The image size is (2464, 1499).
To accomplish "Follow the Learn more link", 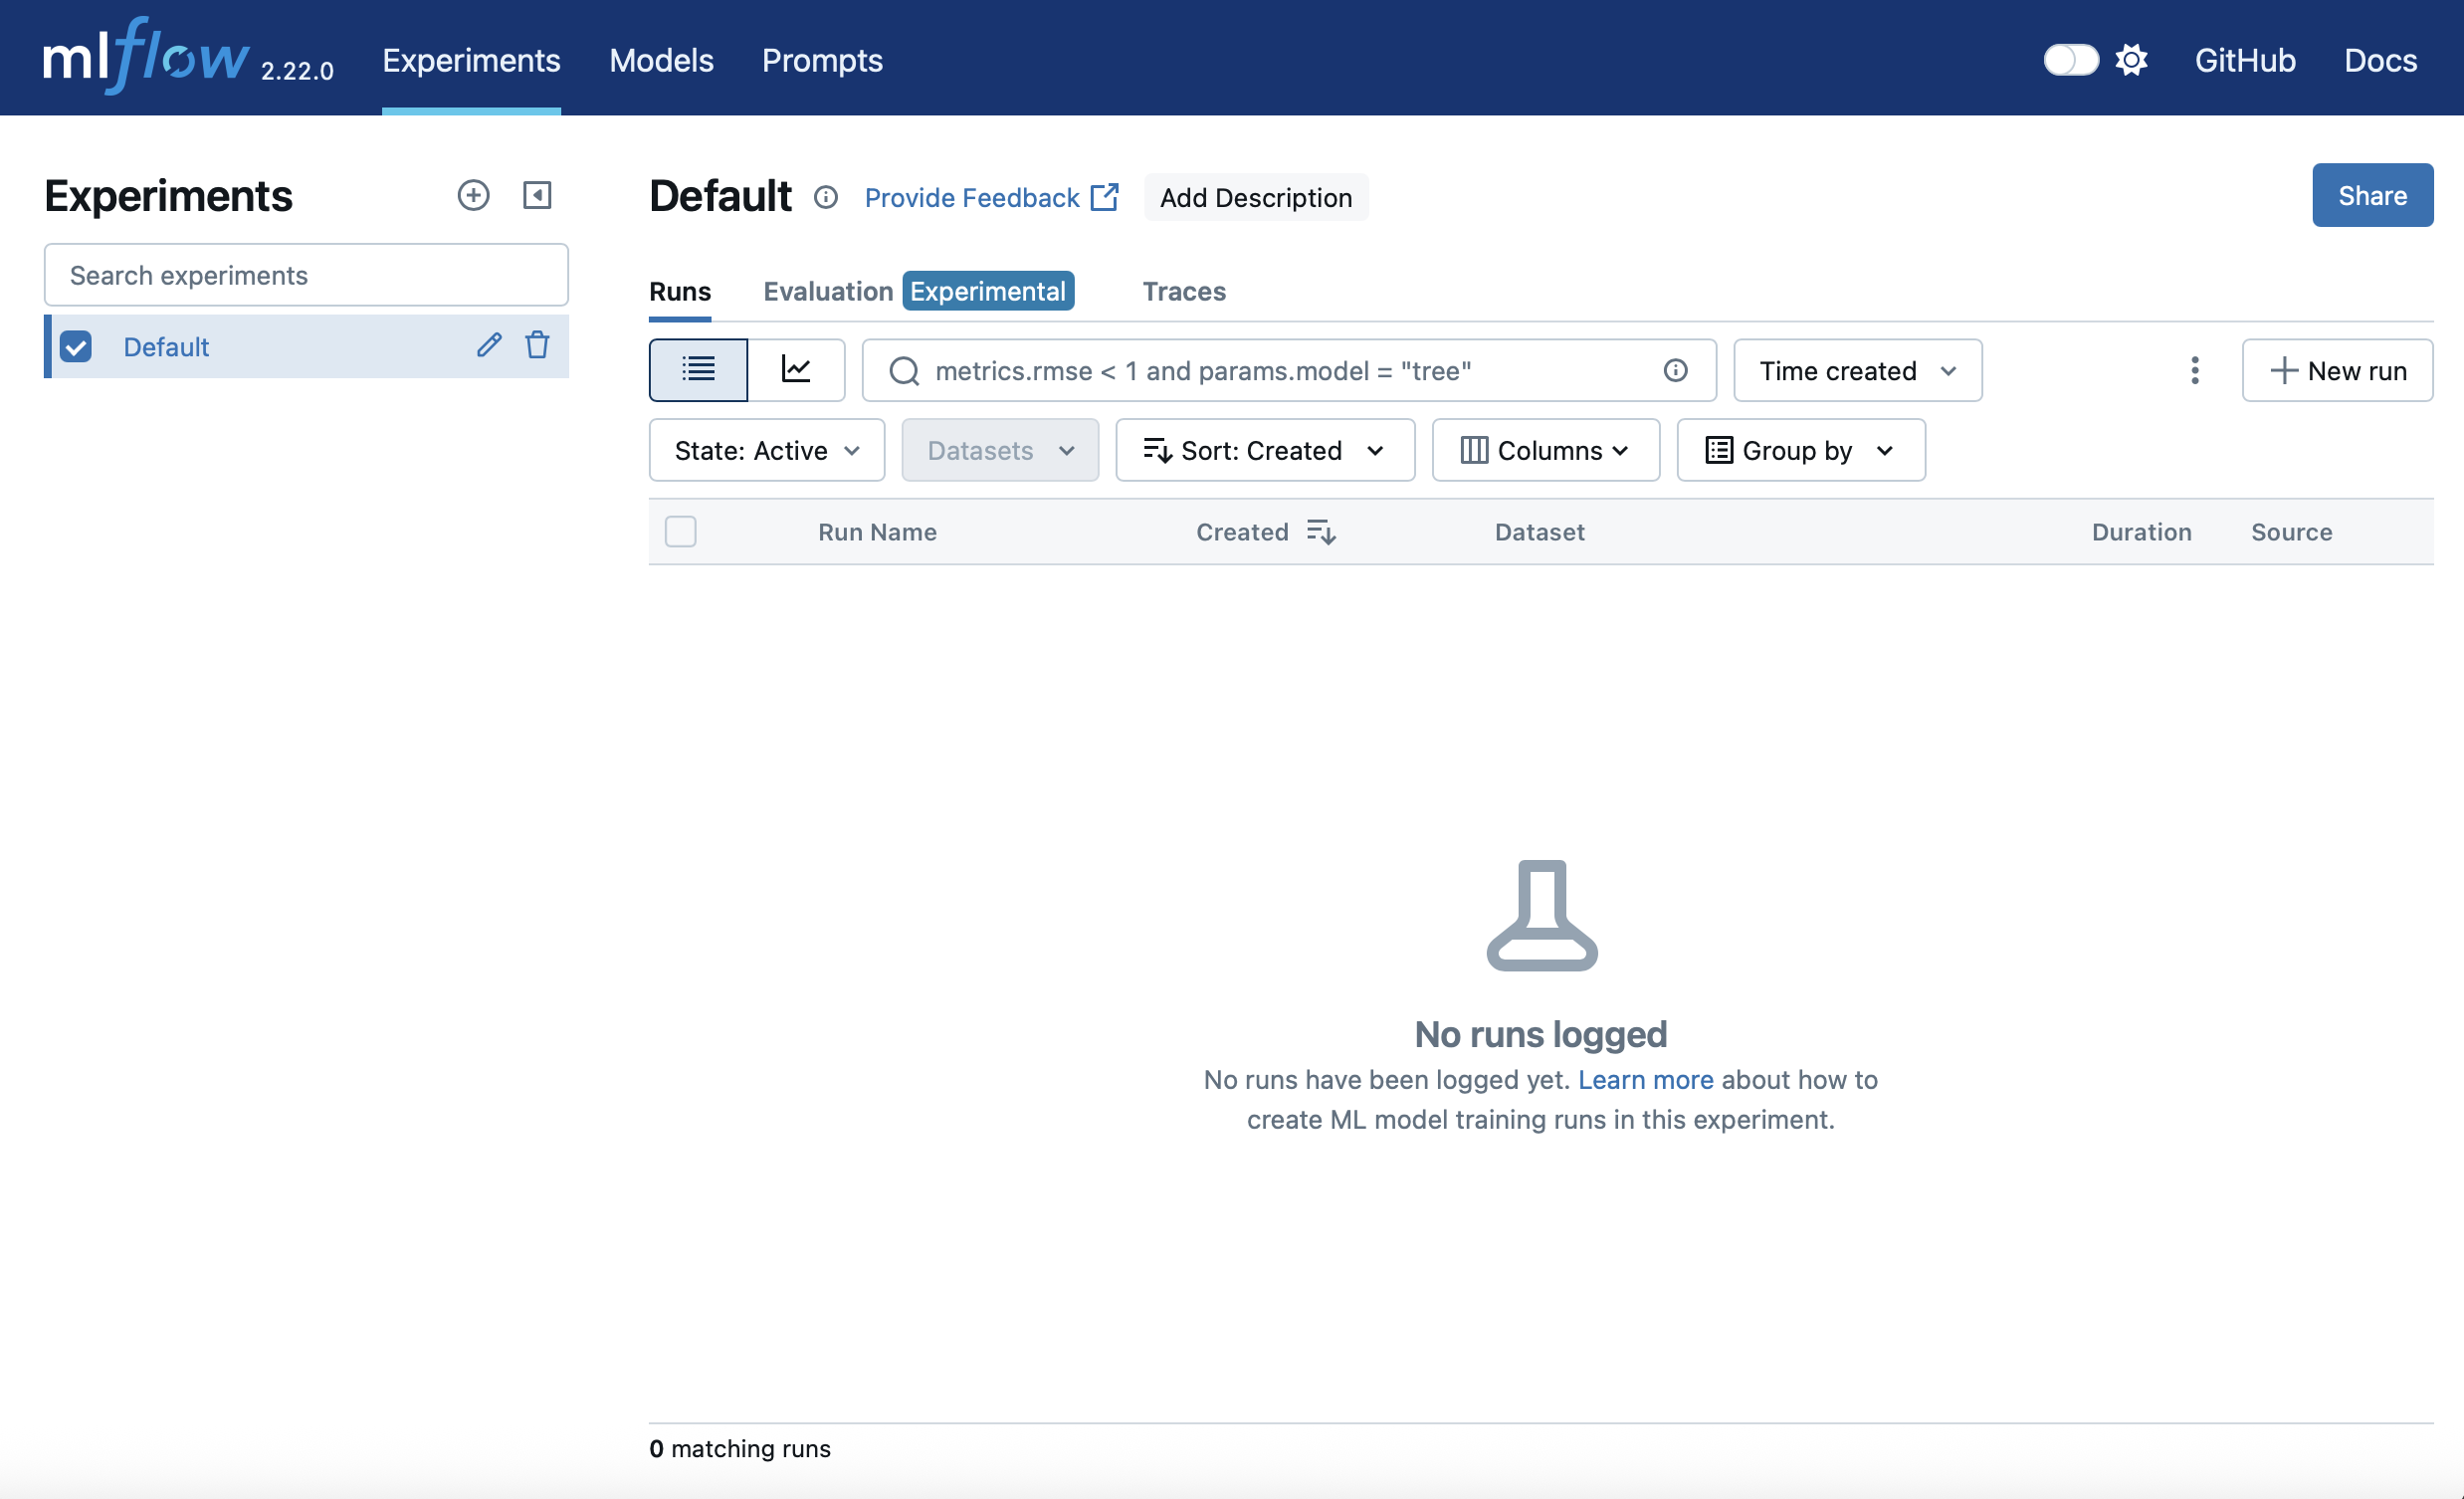I will click(x=1645, y=1079).
